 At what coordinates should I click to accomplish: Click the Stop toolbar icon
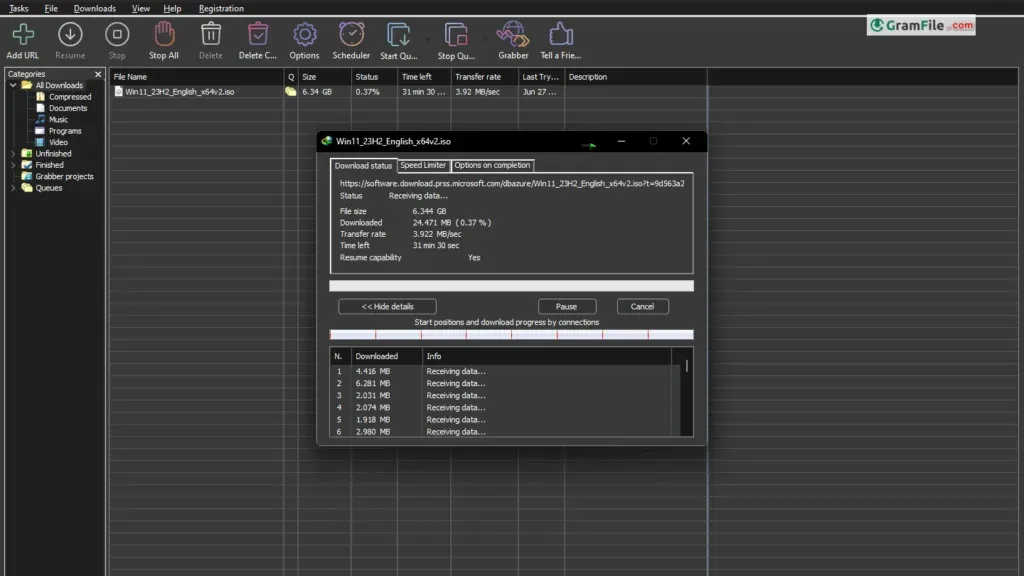[x=117, y=35]
